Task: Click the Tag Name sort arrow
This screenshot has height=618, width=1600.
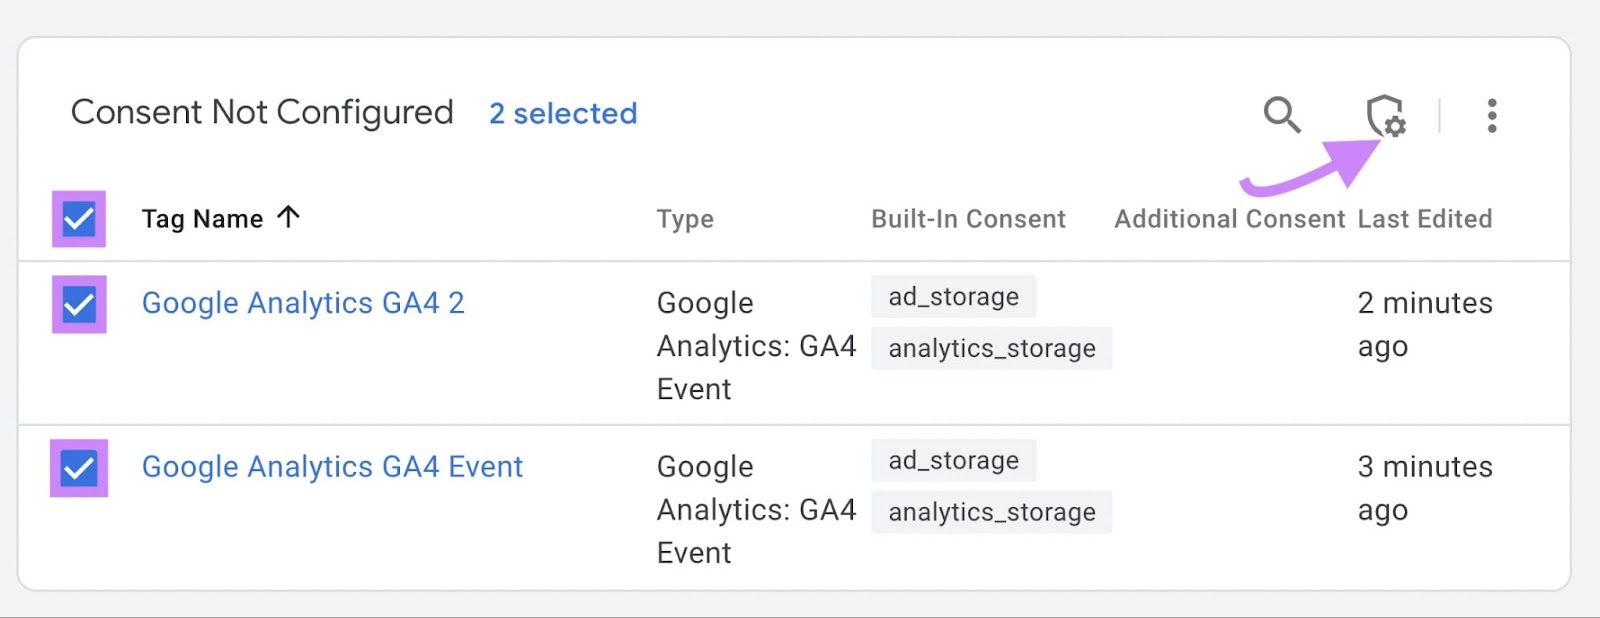Action: [x=288, y=217]
